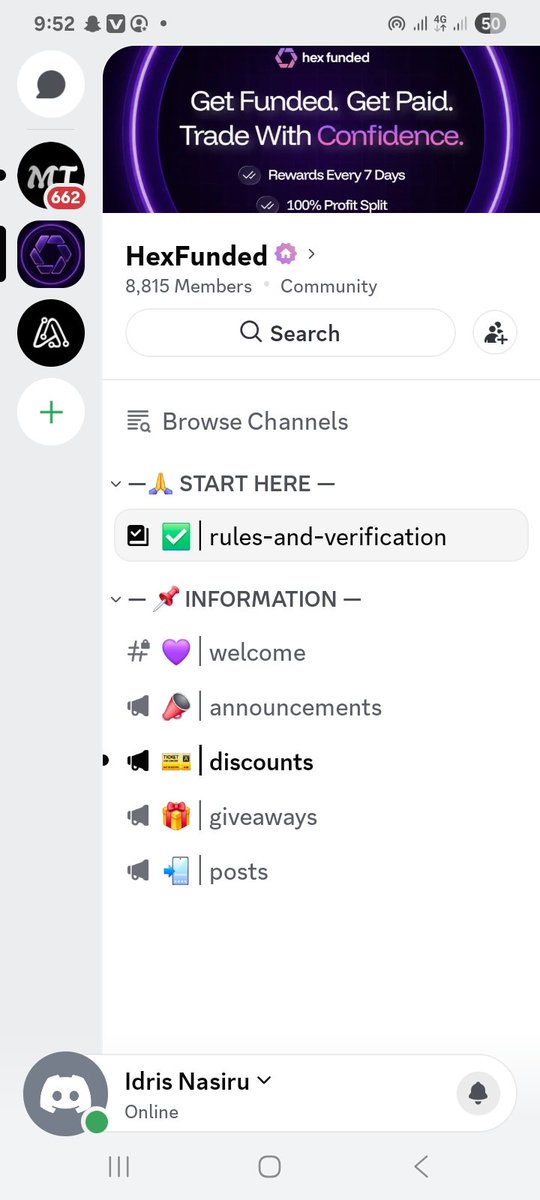Go to the announcements channel
The width and height of the screenshot is (540, 1200).
click(320, 708)
